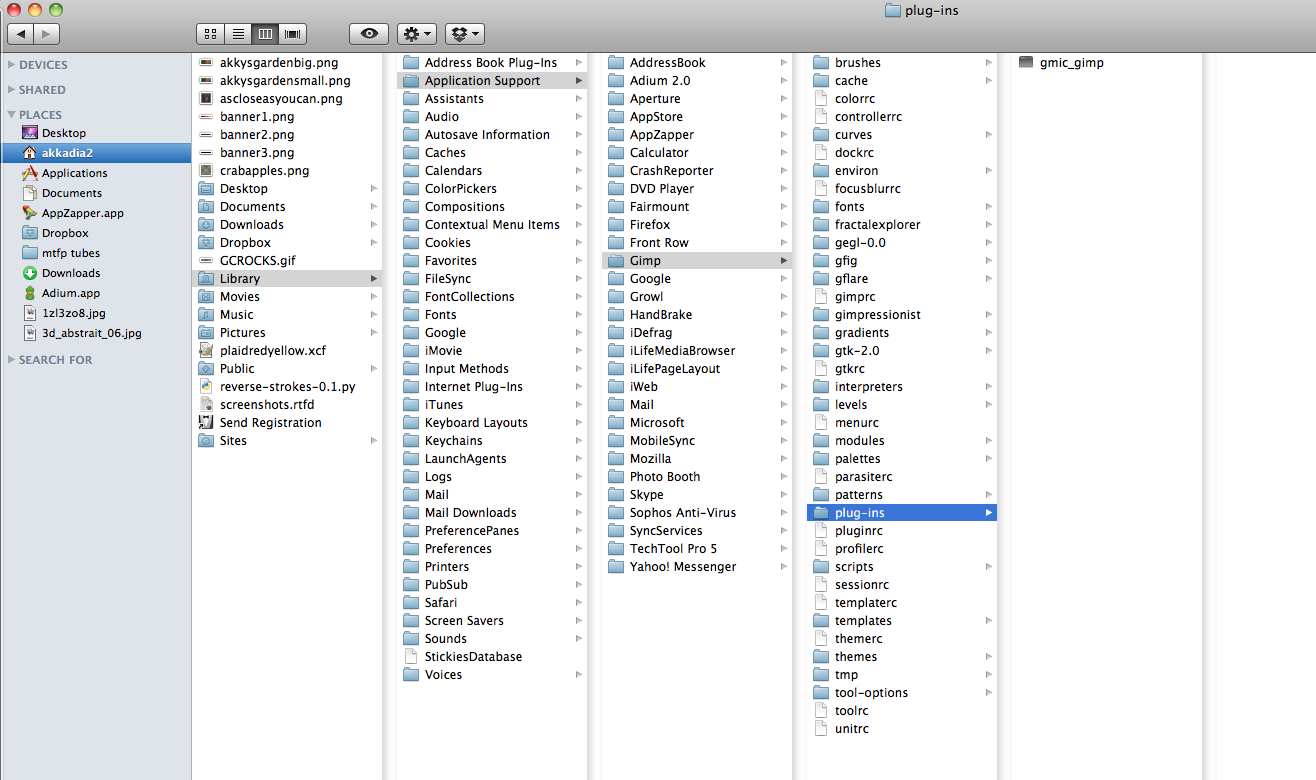Go forward with the right arrow button
This screenshot has width=1316, height=780.
click(x=47, y=34)
